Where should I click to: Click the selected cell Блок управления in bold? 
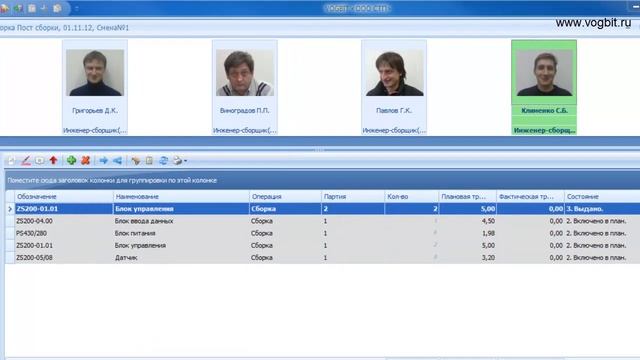(x=181, y=209)
